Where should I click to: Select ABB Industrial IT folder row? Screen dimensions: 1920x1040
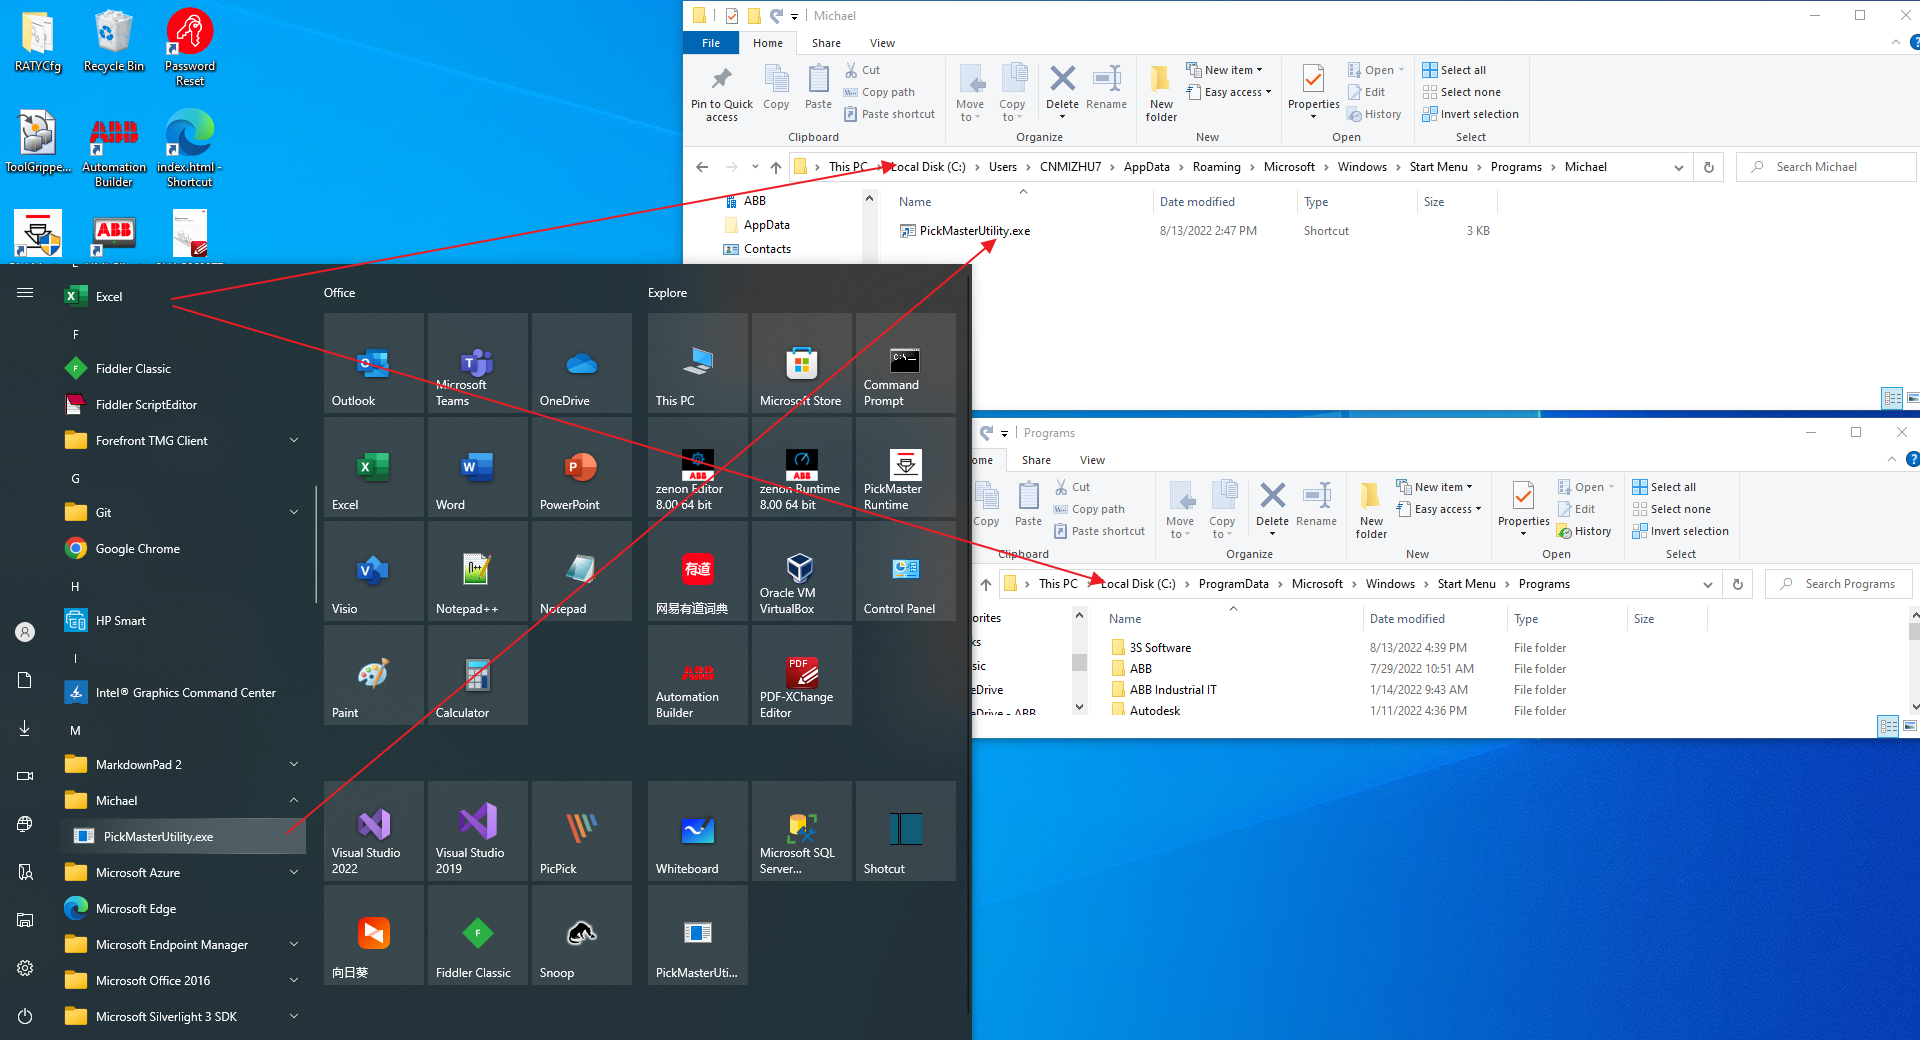pyautogui.click(x=1164, y=690)
